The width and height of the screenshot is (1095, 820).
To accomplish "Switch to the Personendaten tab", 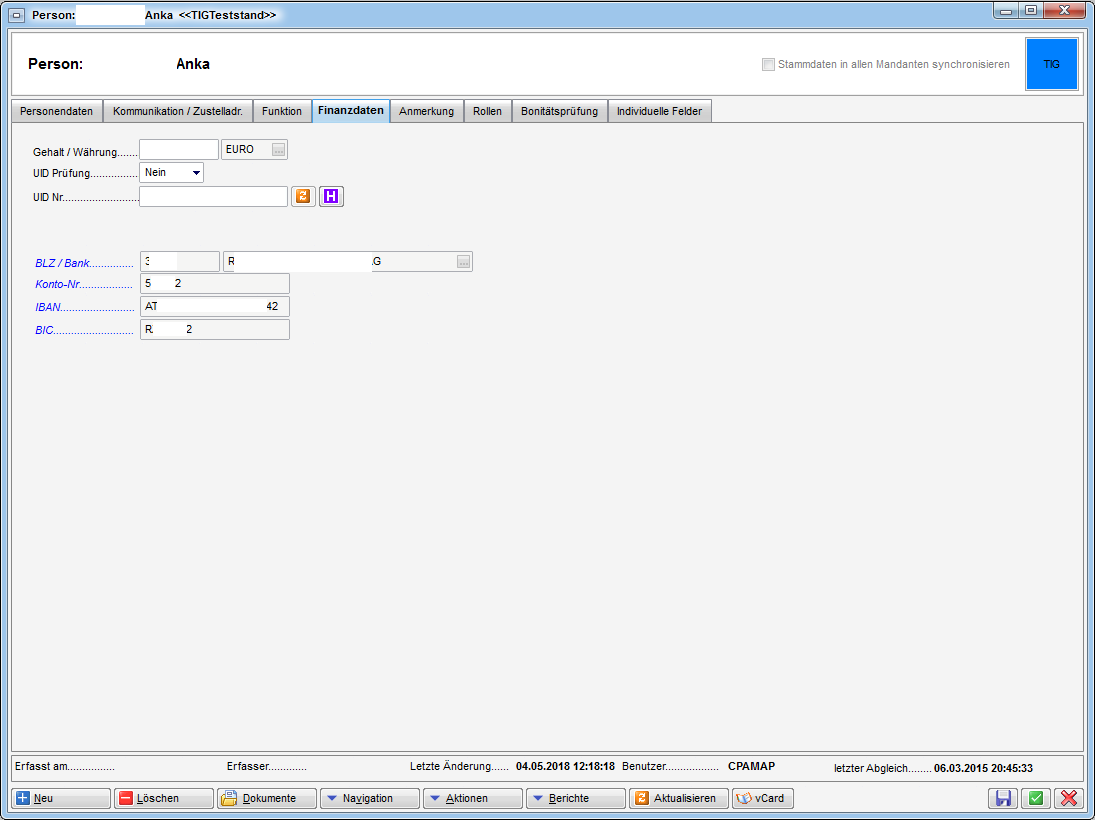I will pos(57,111).
